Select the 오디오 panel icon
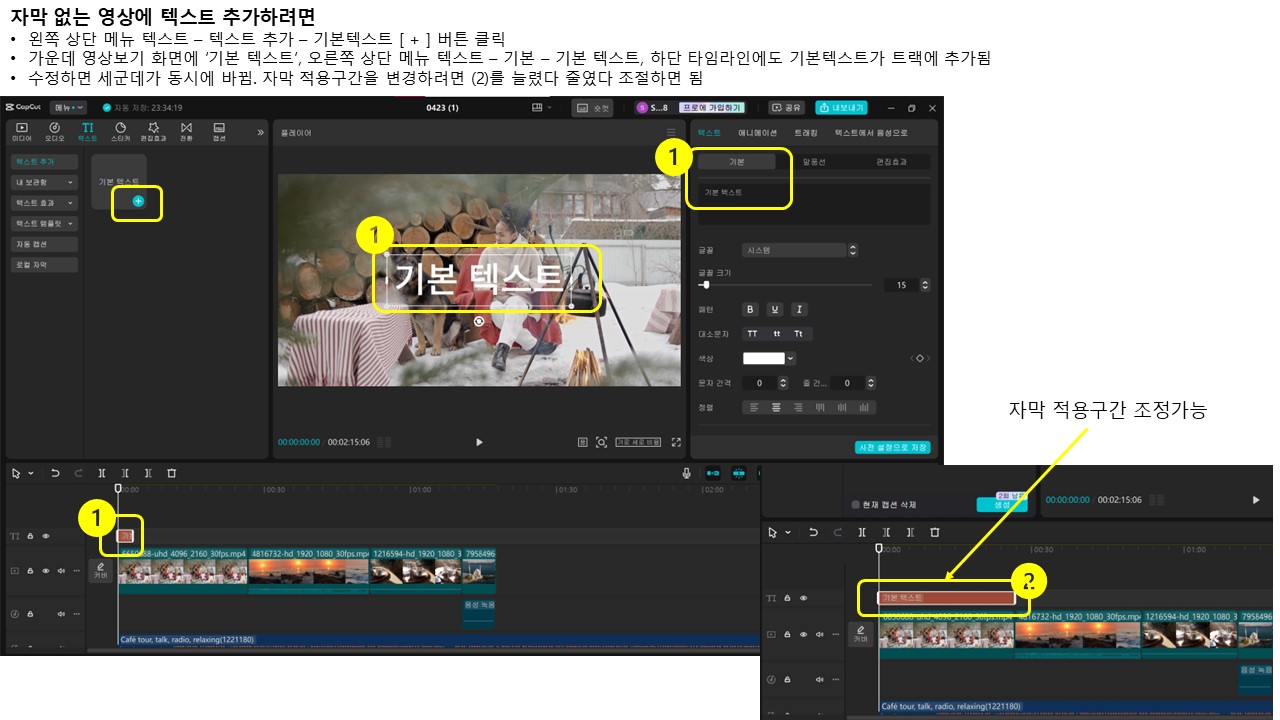 pos(55,132)
